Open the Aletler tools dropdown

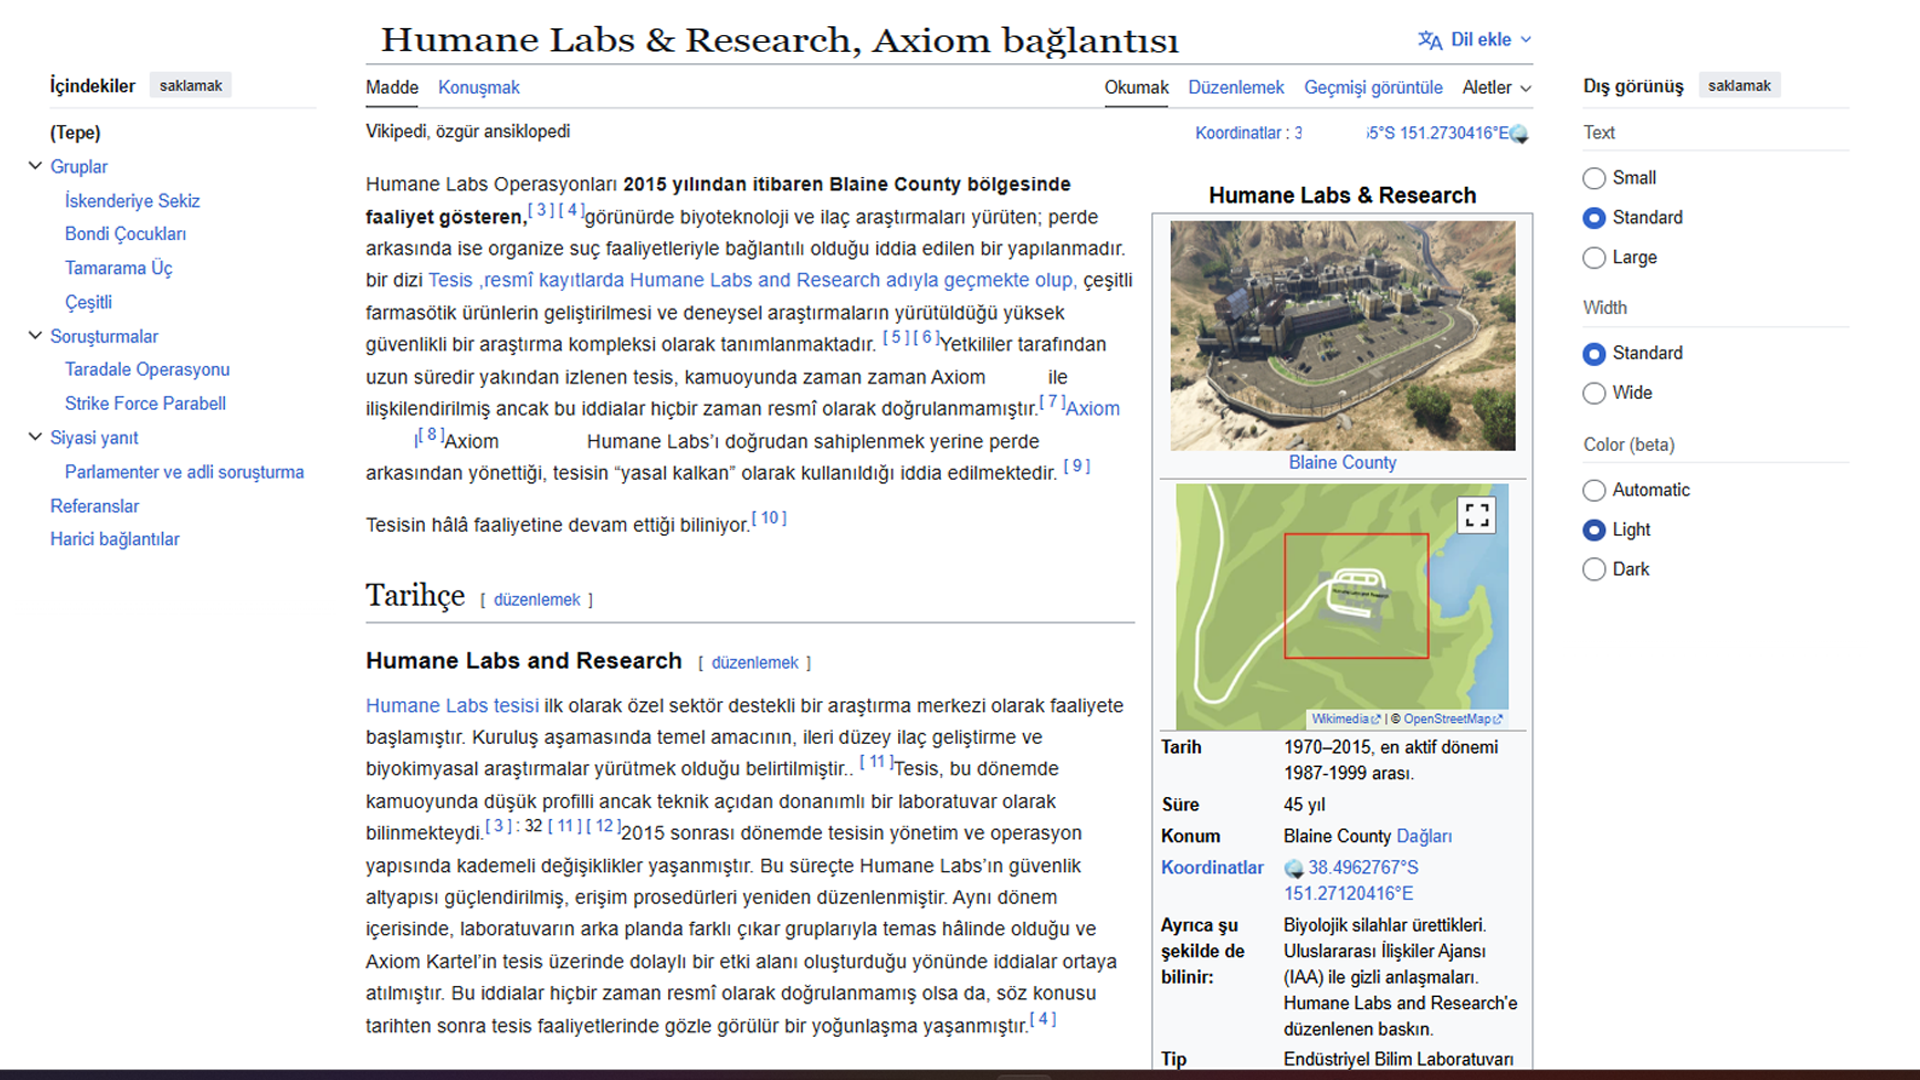click(1497, 88)
